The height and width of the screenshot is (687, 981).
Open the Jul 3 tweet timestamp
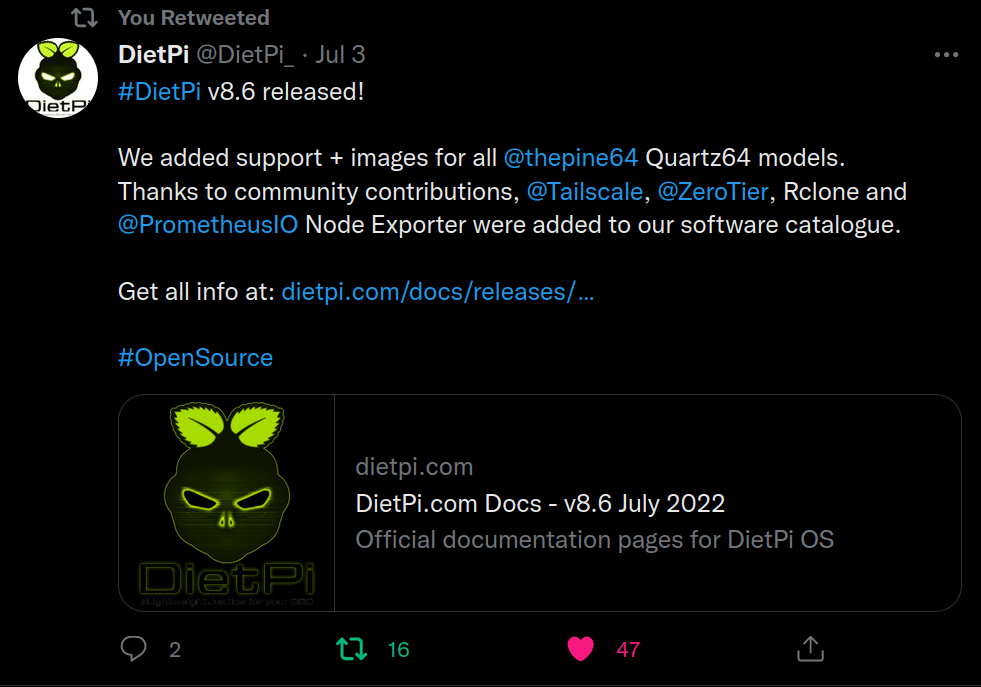click(340, 54)
